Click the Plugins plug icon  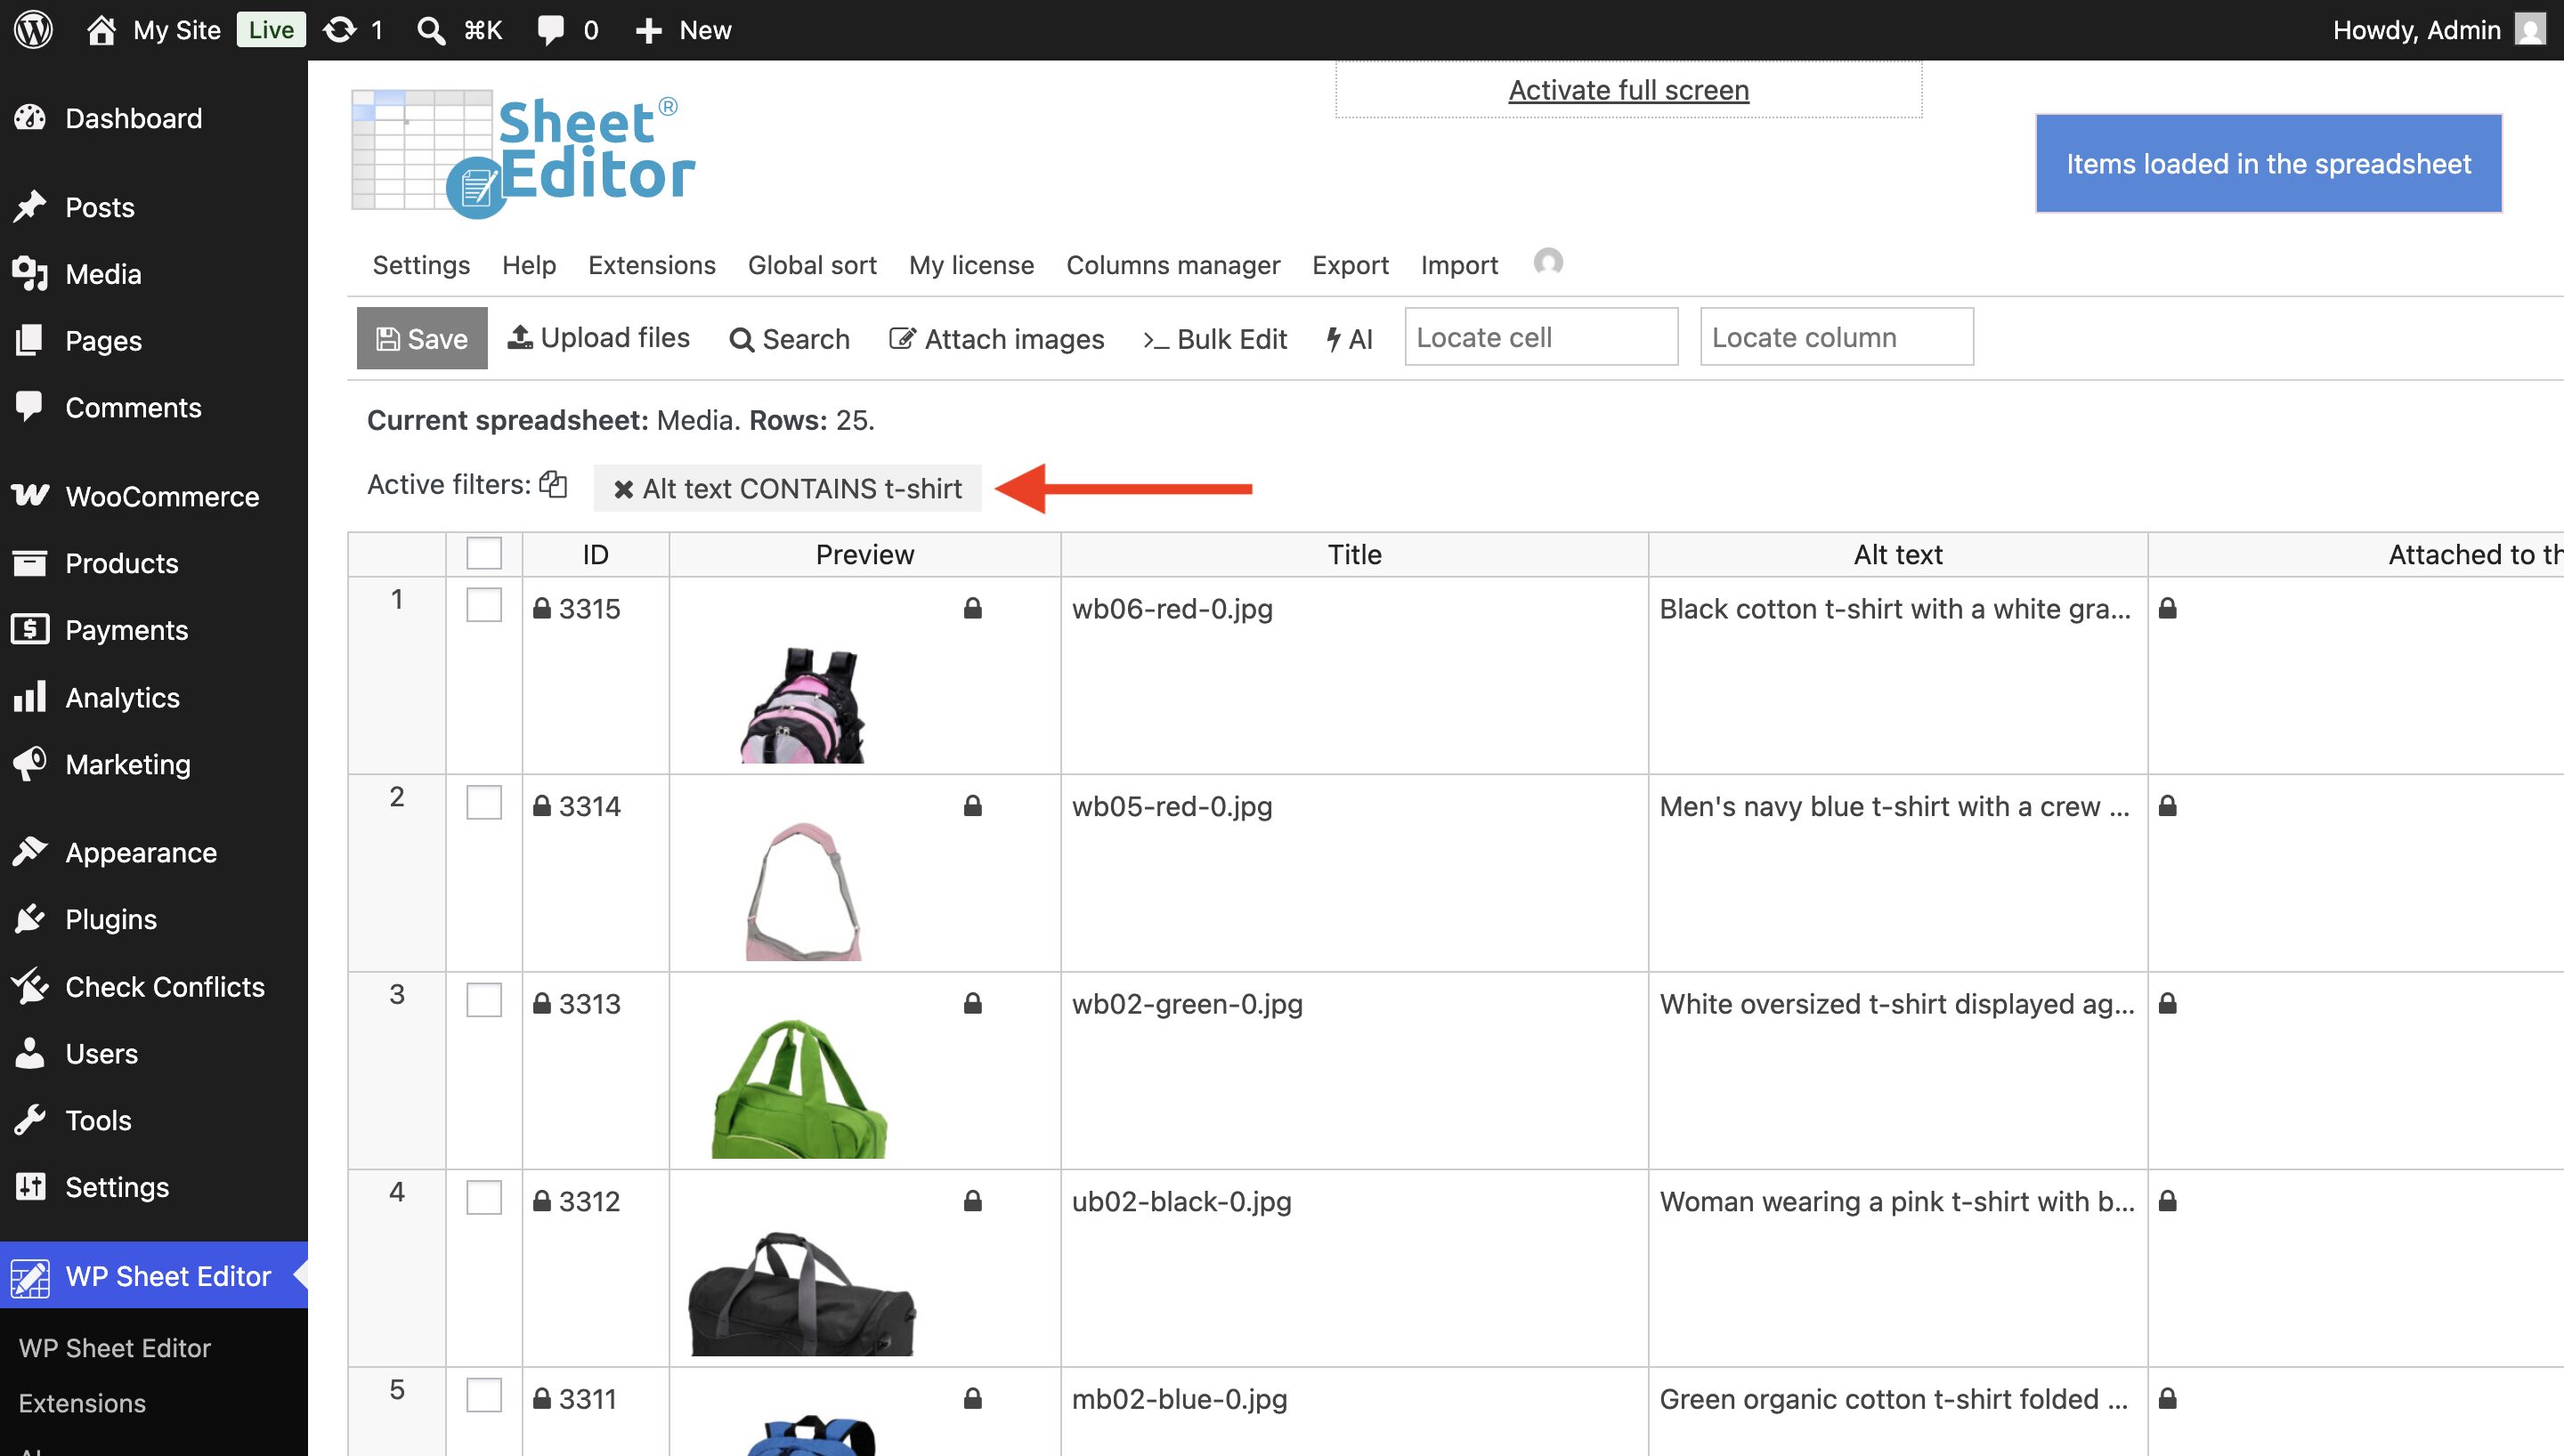30,918
